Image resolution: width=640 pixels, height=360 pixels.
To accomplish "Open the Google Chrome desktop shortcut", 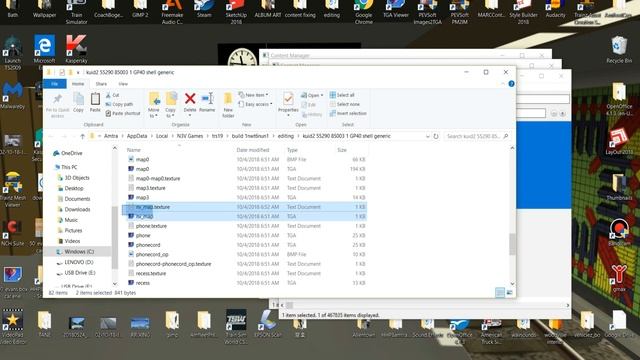I will pos(363,11).
